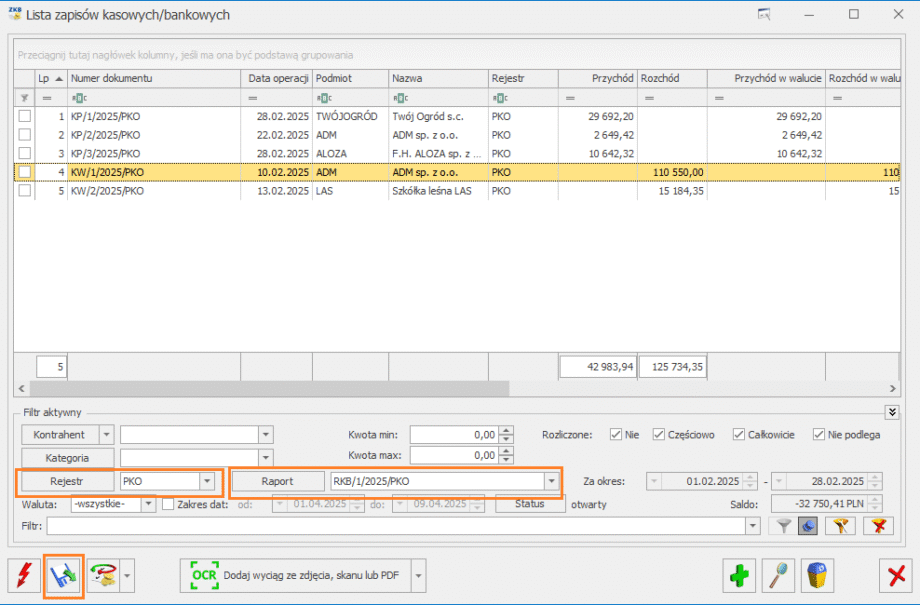Click the red lightning bolt icon
920x605 pixels.
(x=24, y=576)
